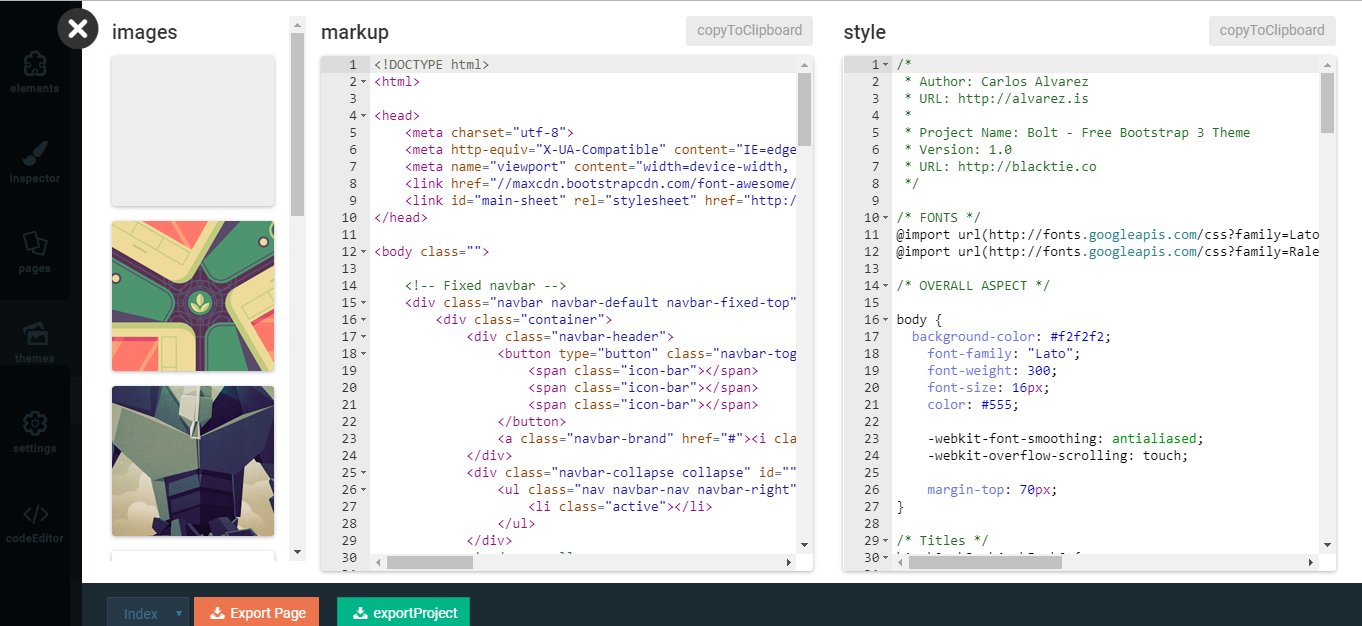Screen dimensions: 1362x626
Task: Collapse the container div fold on line 16
Action: click(363, 320)
